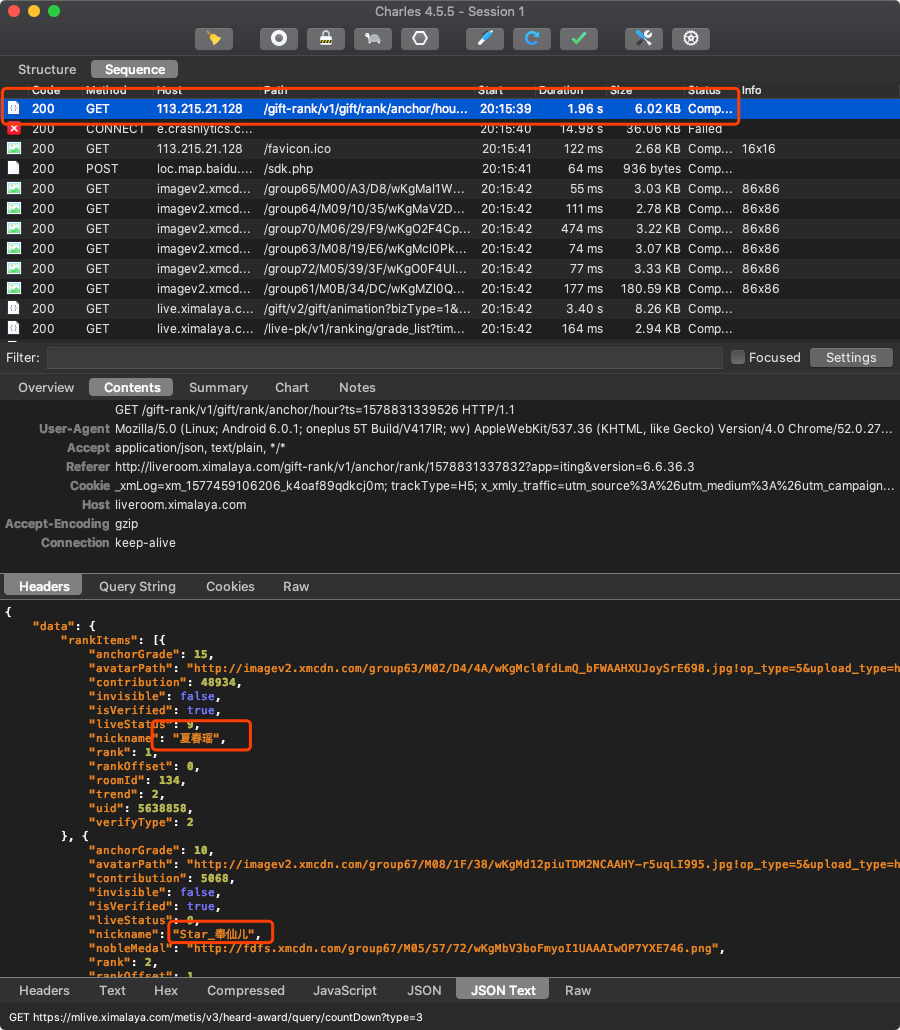This screenshot has width=900, height=1030.
Task: Select the loc.map.baidu POST row
Action: [450, 168]
